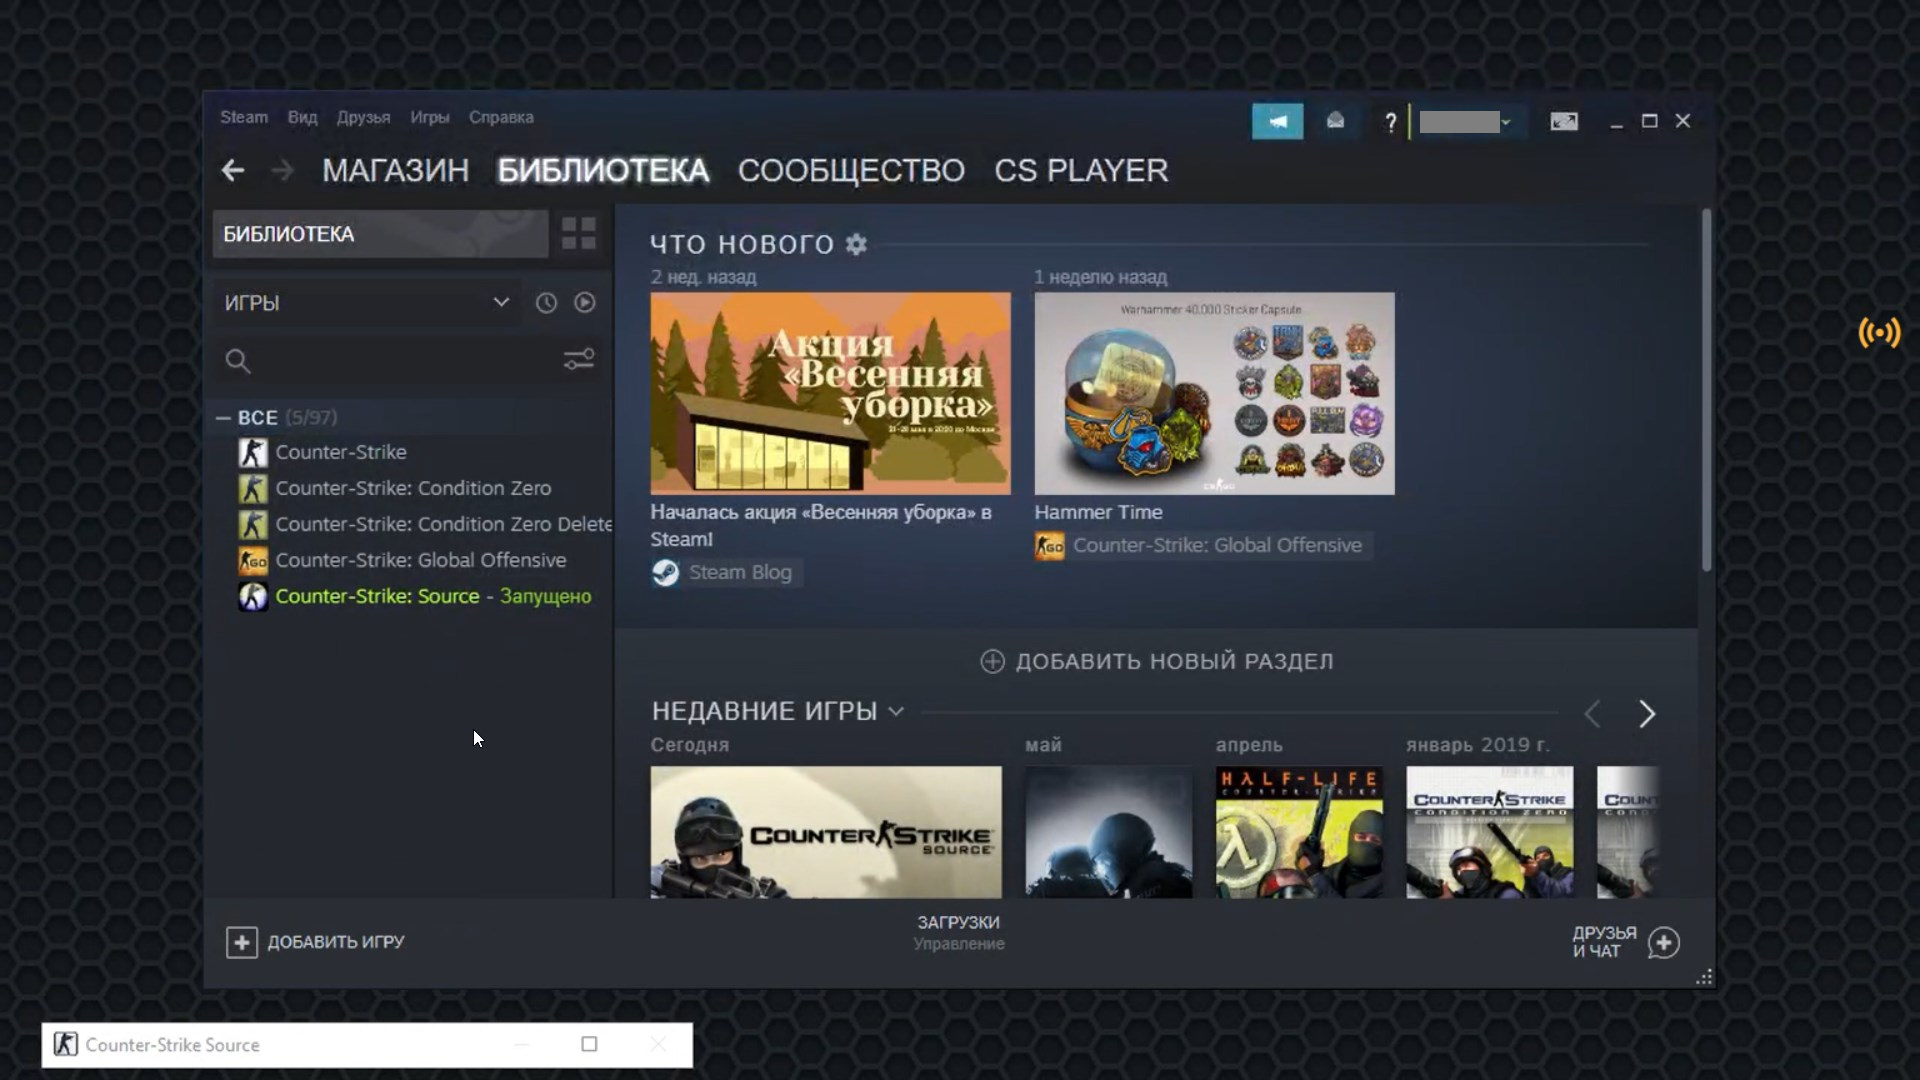Click the Friends and Chat plus icon
The image size is (1920, 1080).
coord(1664,942)
